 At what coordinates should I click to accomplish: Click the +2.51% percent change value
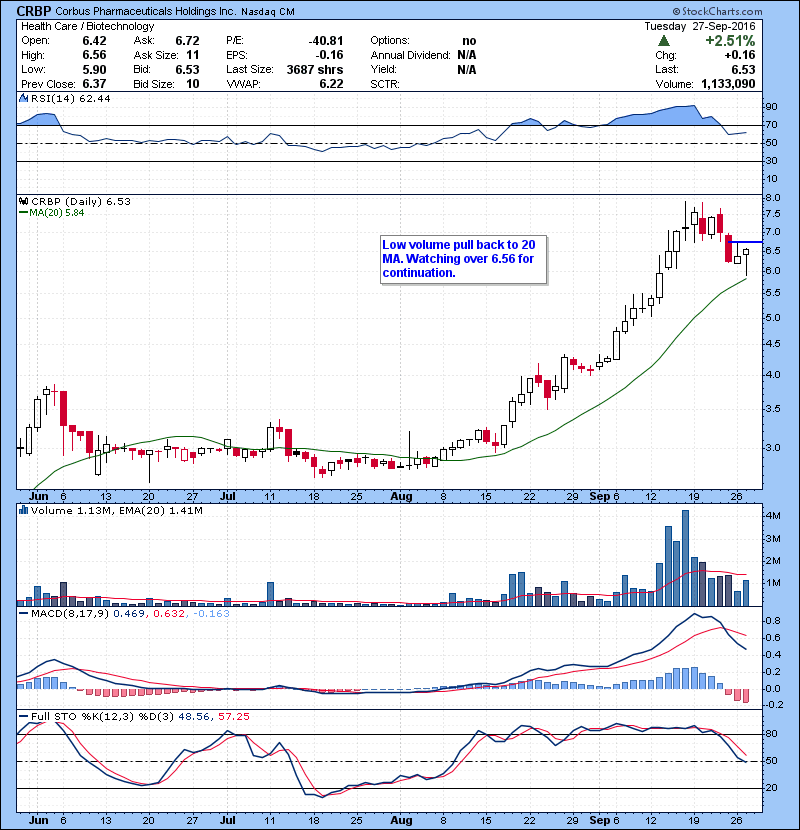(730, 41)
